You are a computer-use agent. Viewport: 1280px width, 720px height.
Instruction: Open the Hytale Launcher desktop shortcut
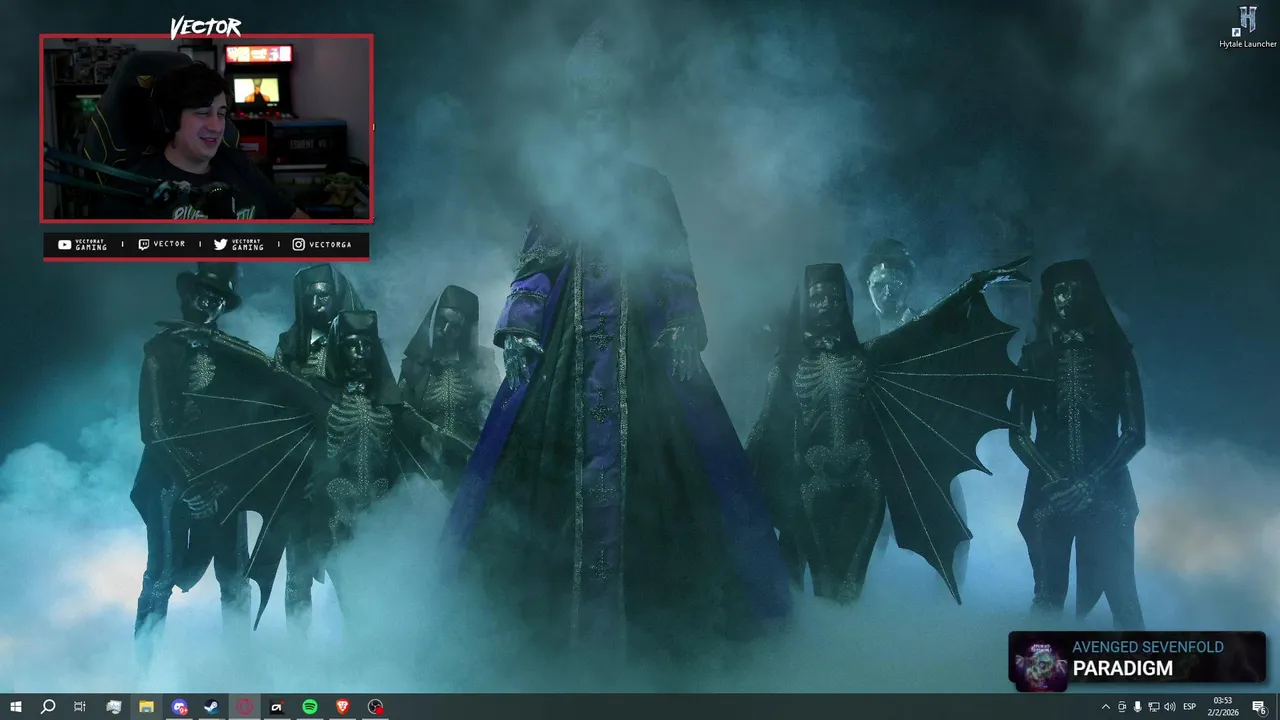1247,27
